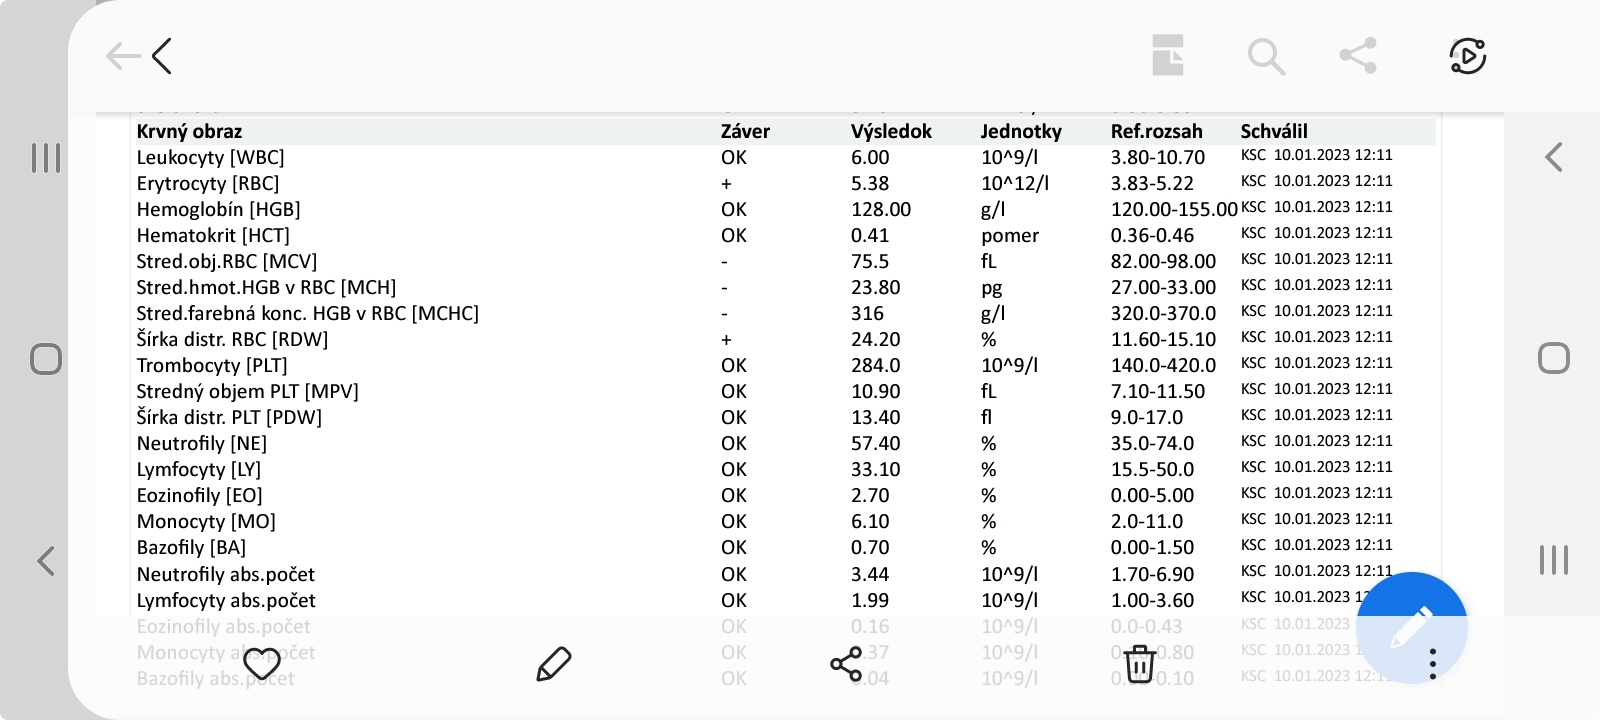Tap the left-edge three-bar recents button
Viewport: 1600px width, 720px height.
click(46, 158)
